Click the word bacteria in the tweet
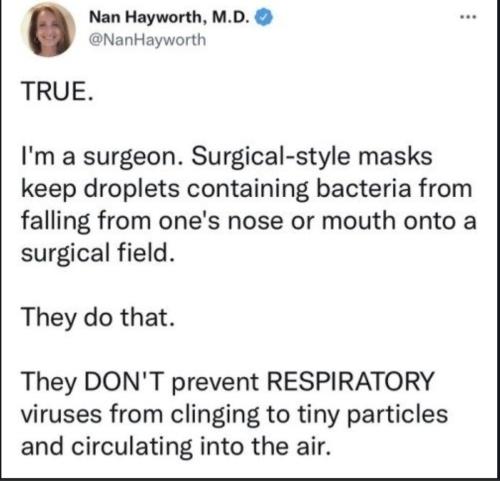This screenshot has width=500, height=481. click(363, 189)
